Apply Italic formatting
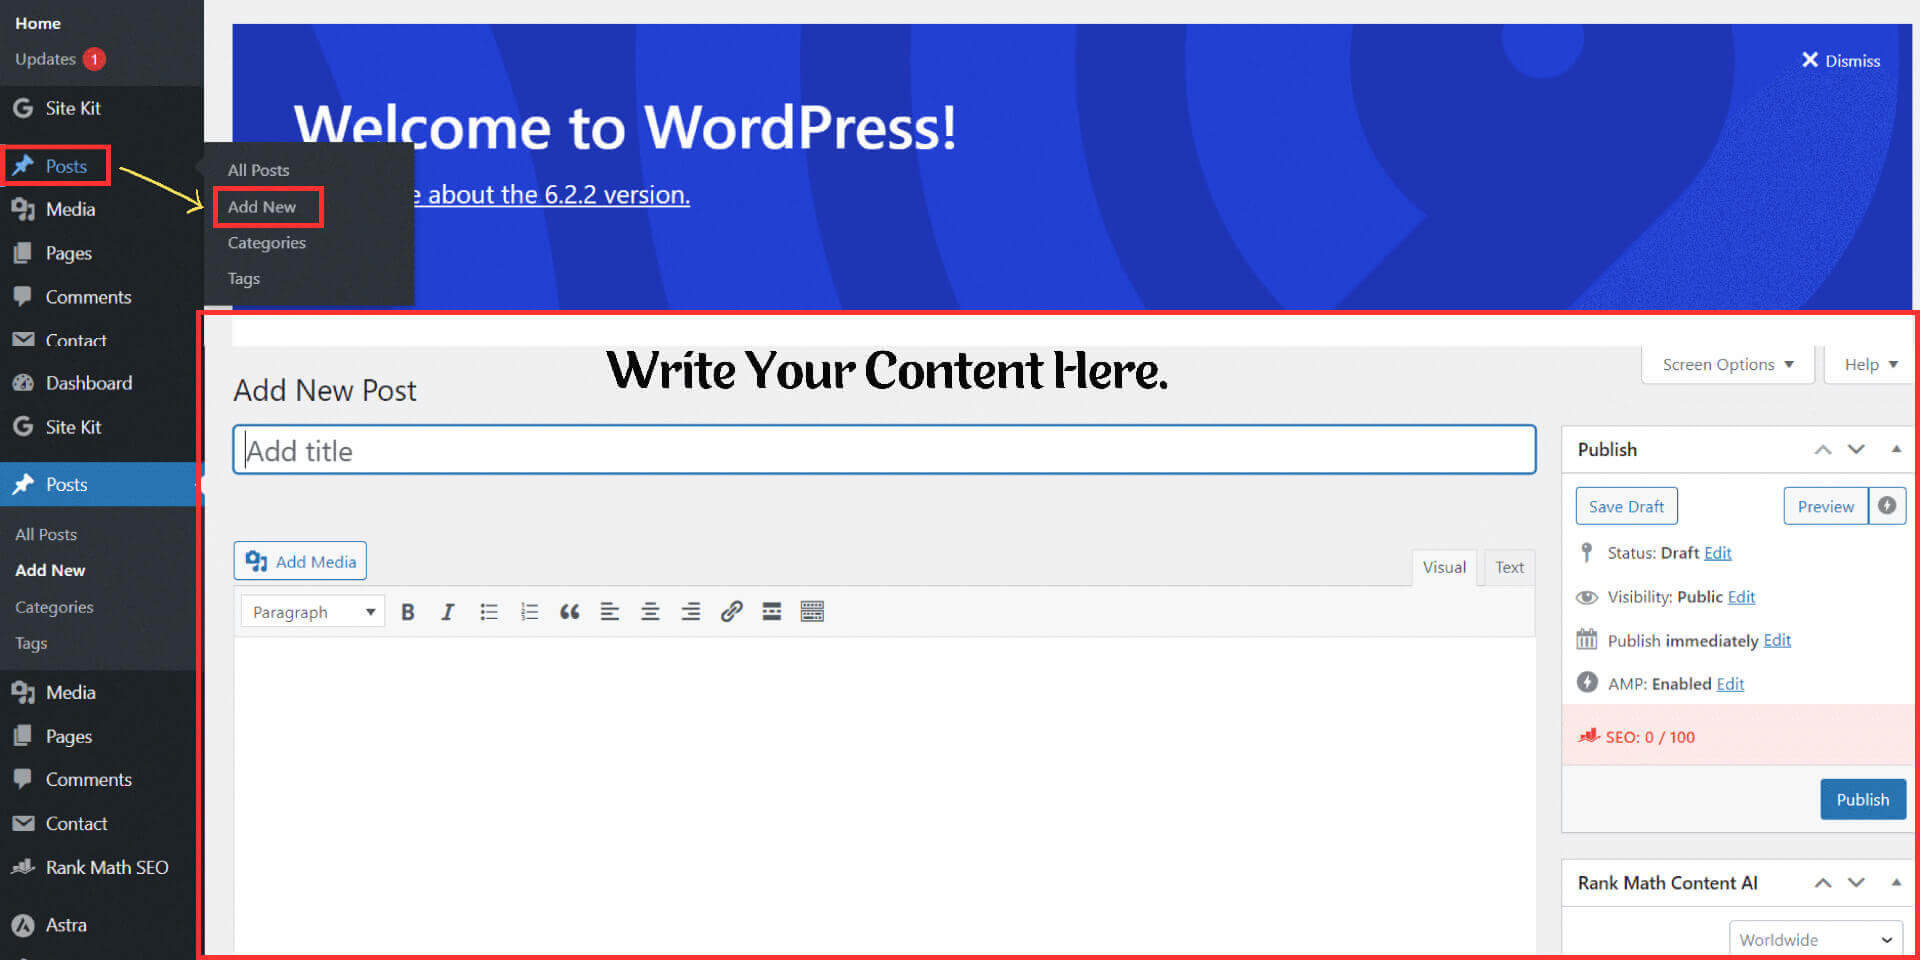The height and width of the screenshot is (960, 1920). pos(448,611)
